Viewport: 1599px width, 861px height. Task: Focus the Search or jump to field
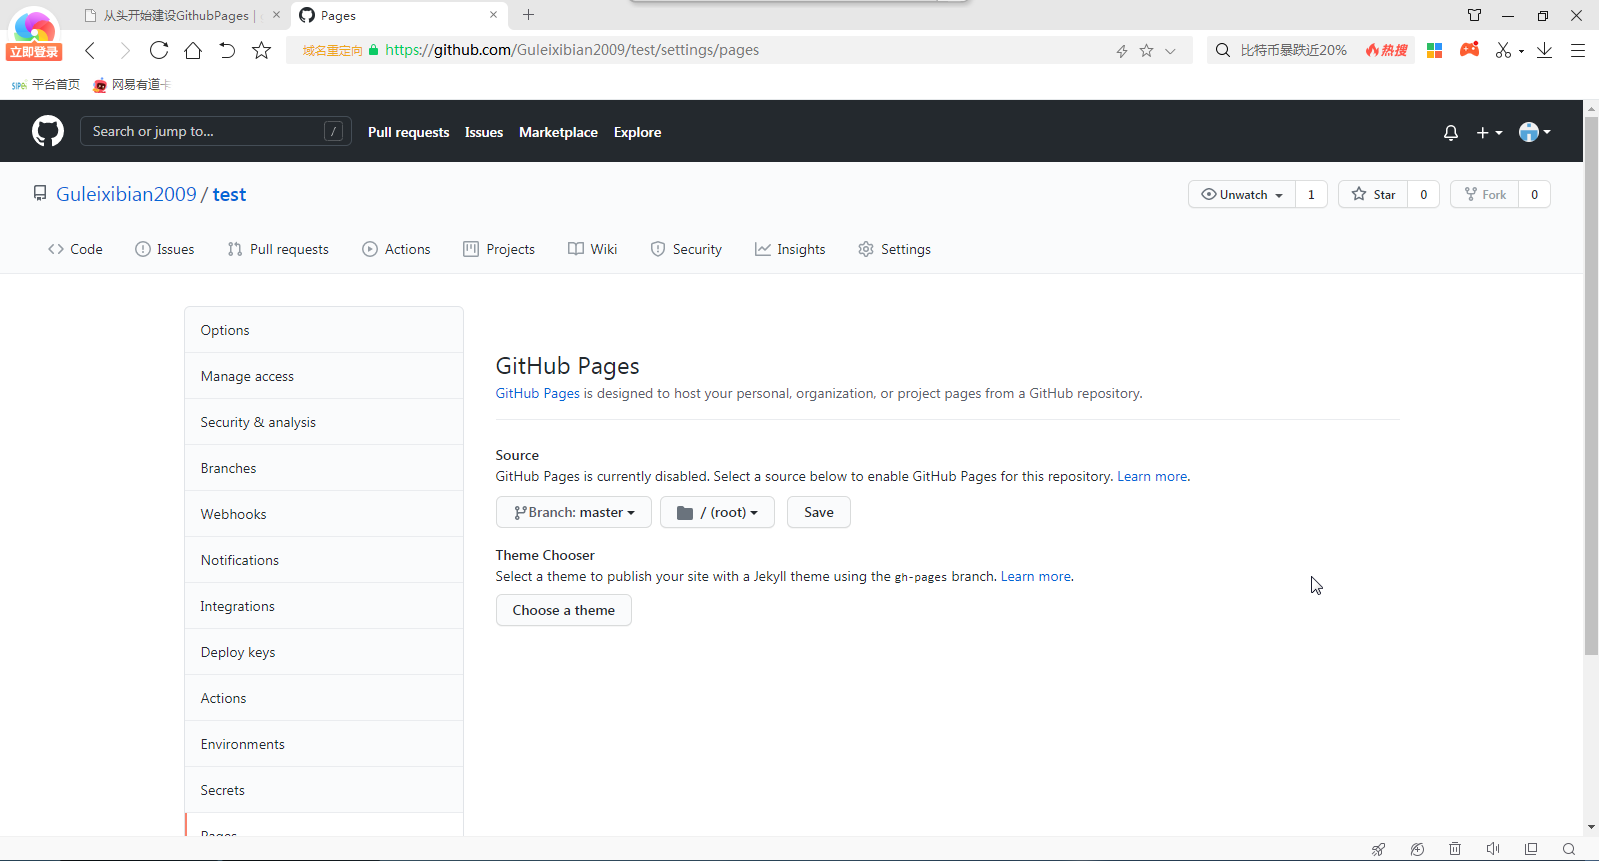pos(216,131)
